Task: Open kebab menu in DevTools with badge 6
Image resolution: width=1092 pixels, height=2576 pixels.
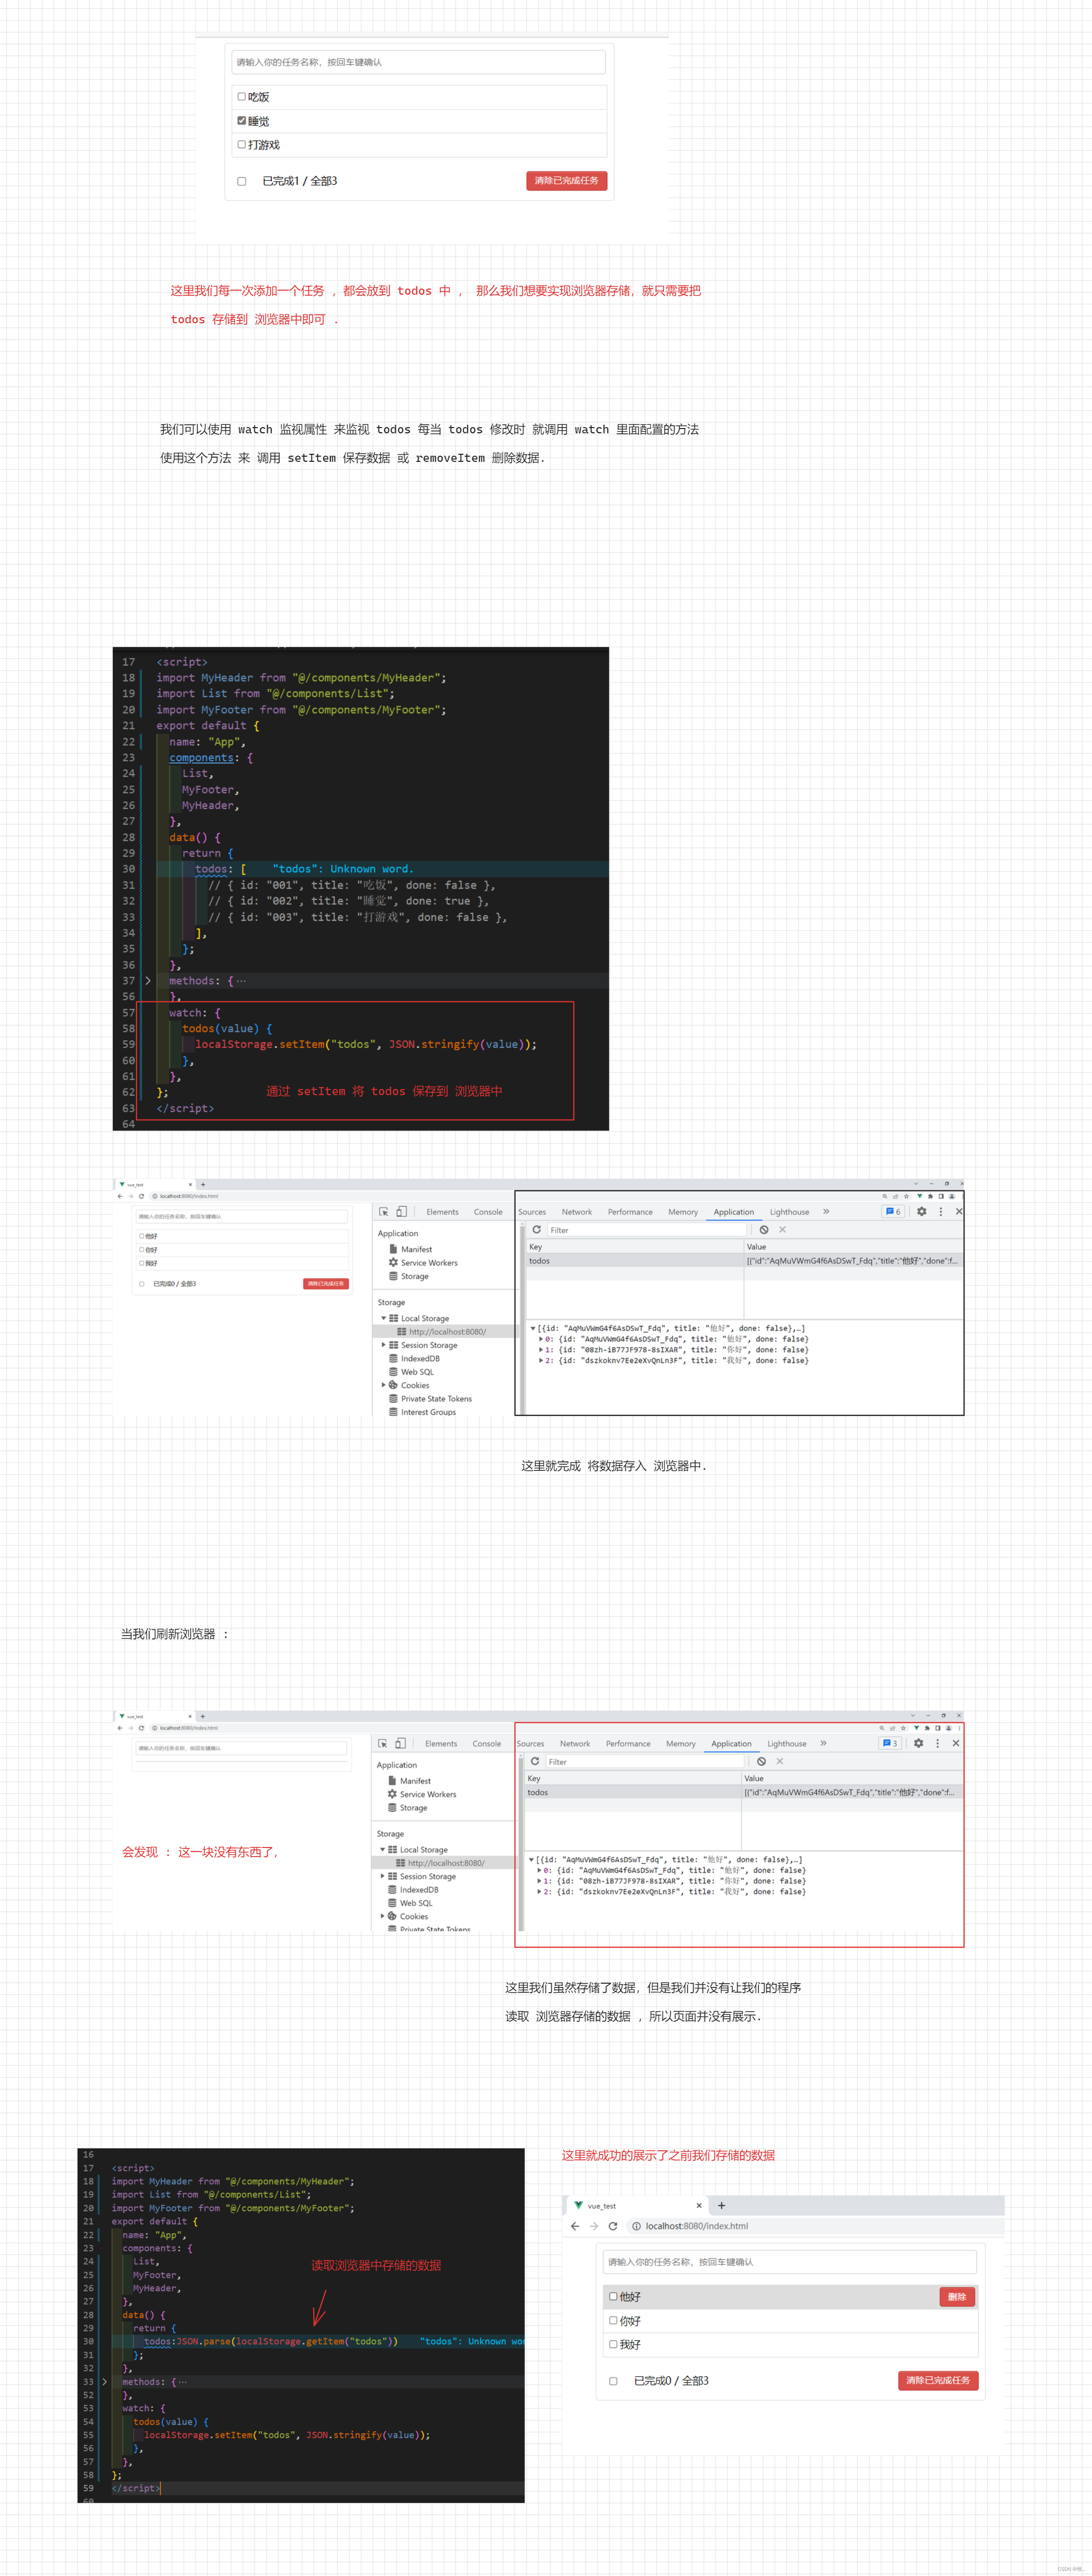Action: tap(940, 1211)
